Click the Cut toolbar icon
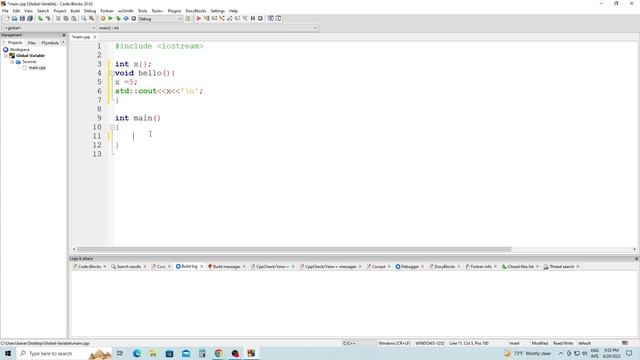 [x=58, y=18]
